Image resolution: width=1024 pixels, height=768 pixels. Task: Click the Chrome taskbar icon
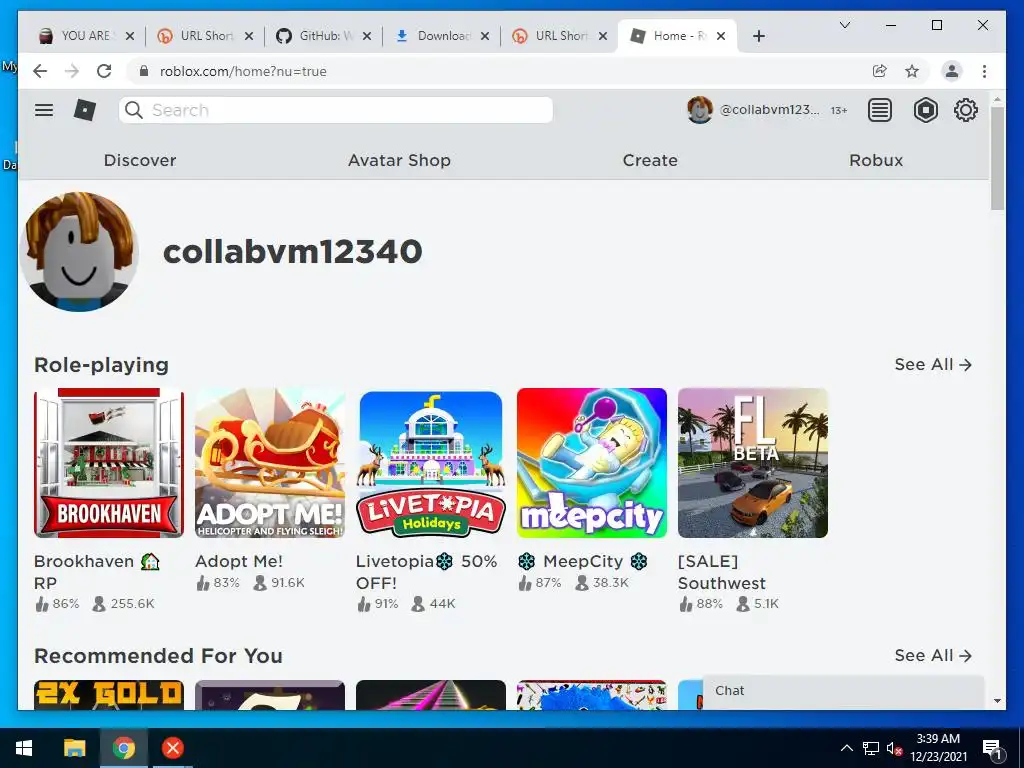point(123,748)
